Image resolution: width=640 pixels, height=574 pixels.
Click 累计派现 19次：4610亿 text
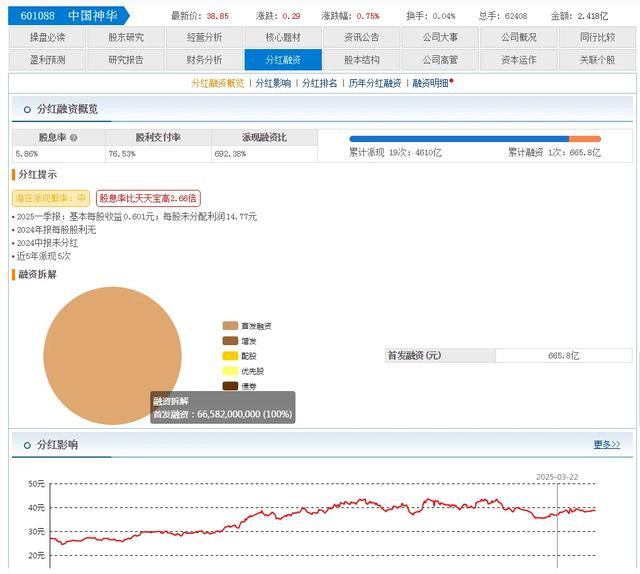395,153
